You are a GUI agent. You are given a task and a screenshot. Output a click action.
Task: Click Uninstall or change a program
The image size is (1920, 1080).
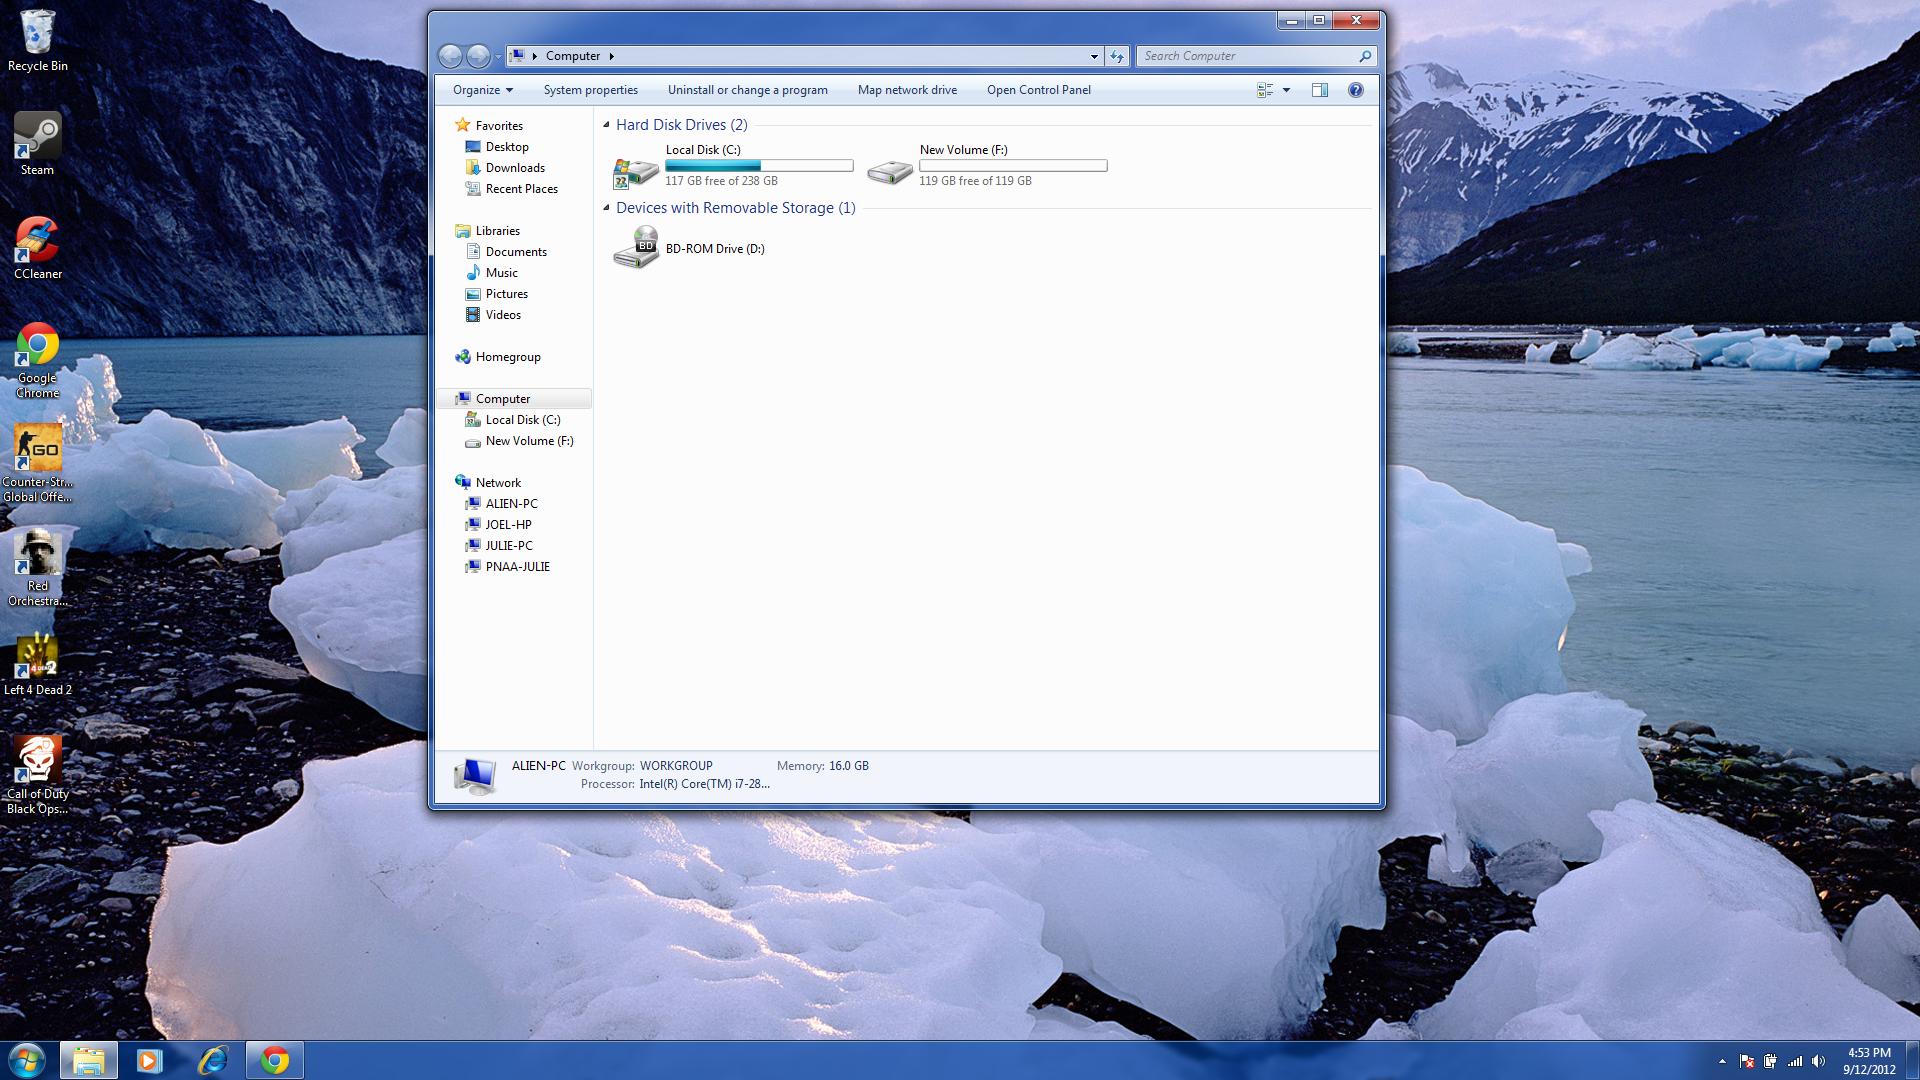point(747,90)
